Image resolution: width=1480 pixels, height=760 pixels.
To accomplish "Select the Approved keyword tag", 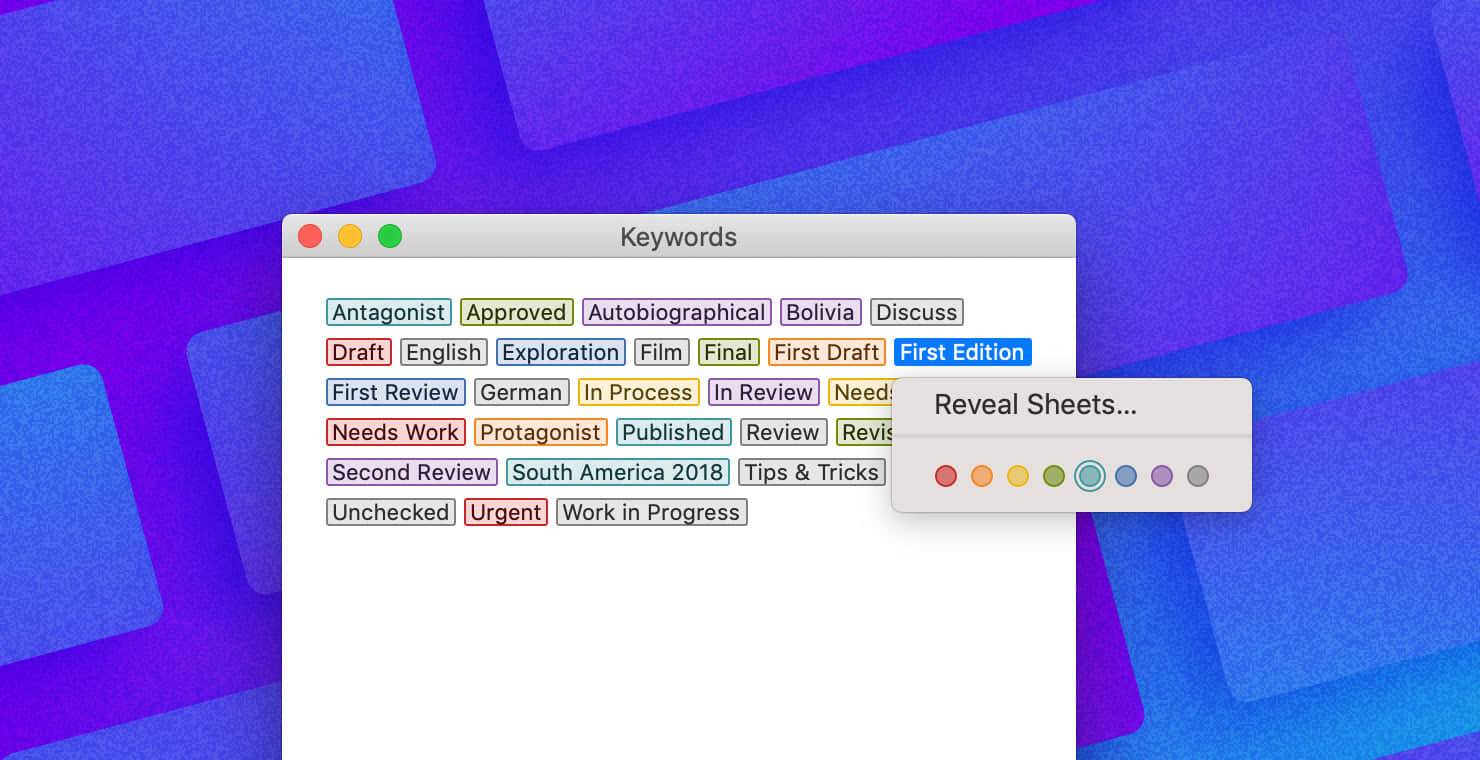I will pyautogui.click(x=516, y=312).
